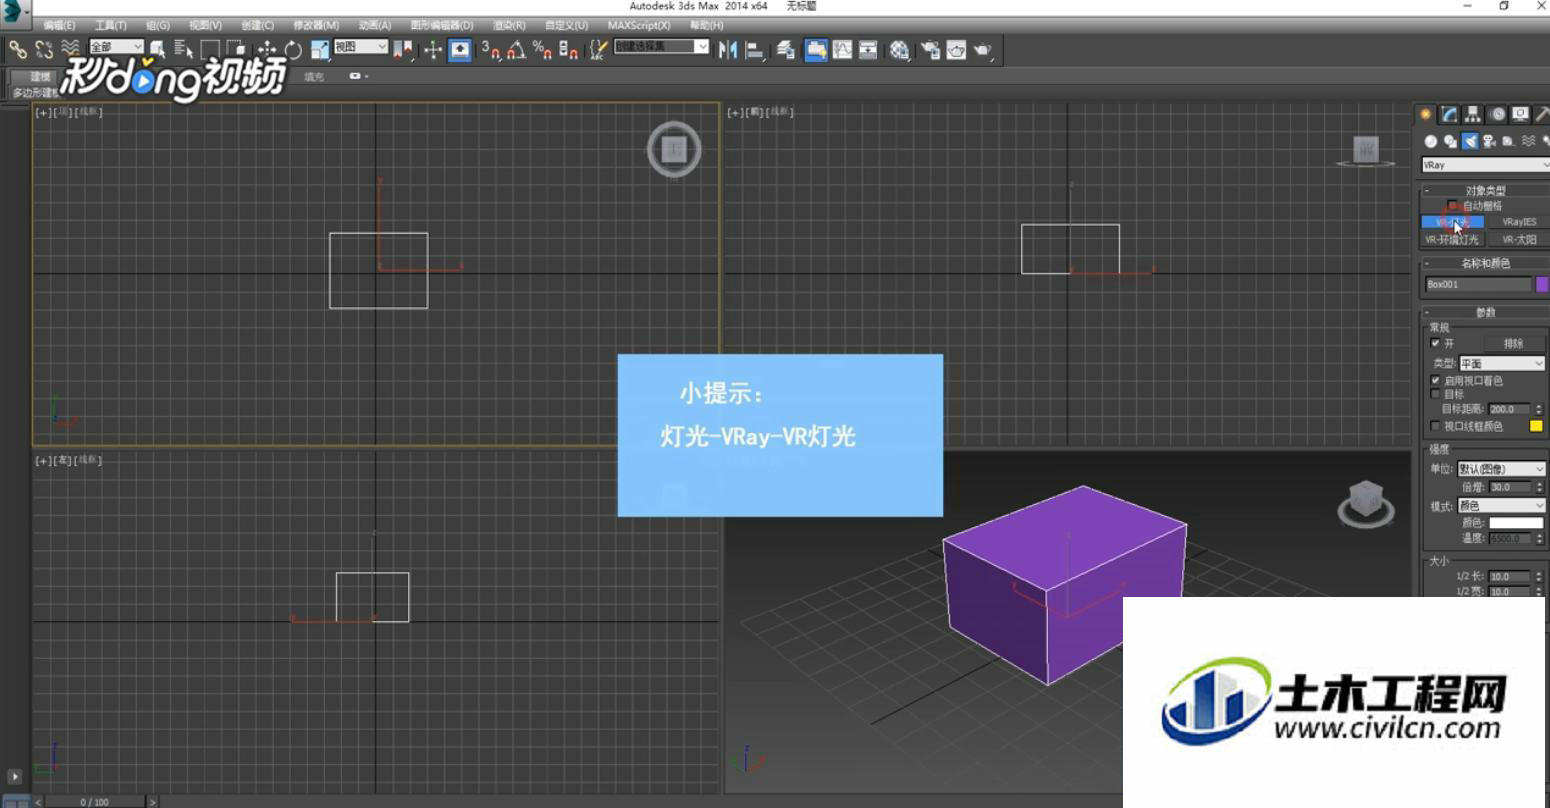Open the yellow wireframe color swatch
This screenshot has height=808, width=1550.
click(1536, 426)
